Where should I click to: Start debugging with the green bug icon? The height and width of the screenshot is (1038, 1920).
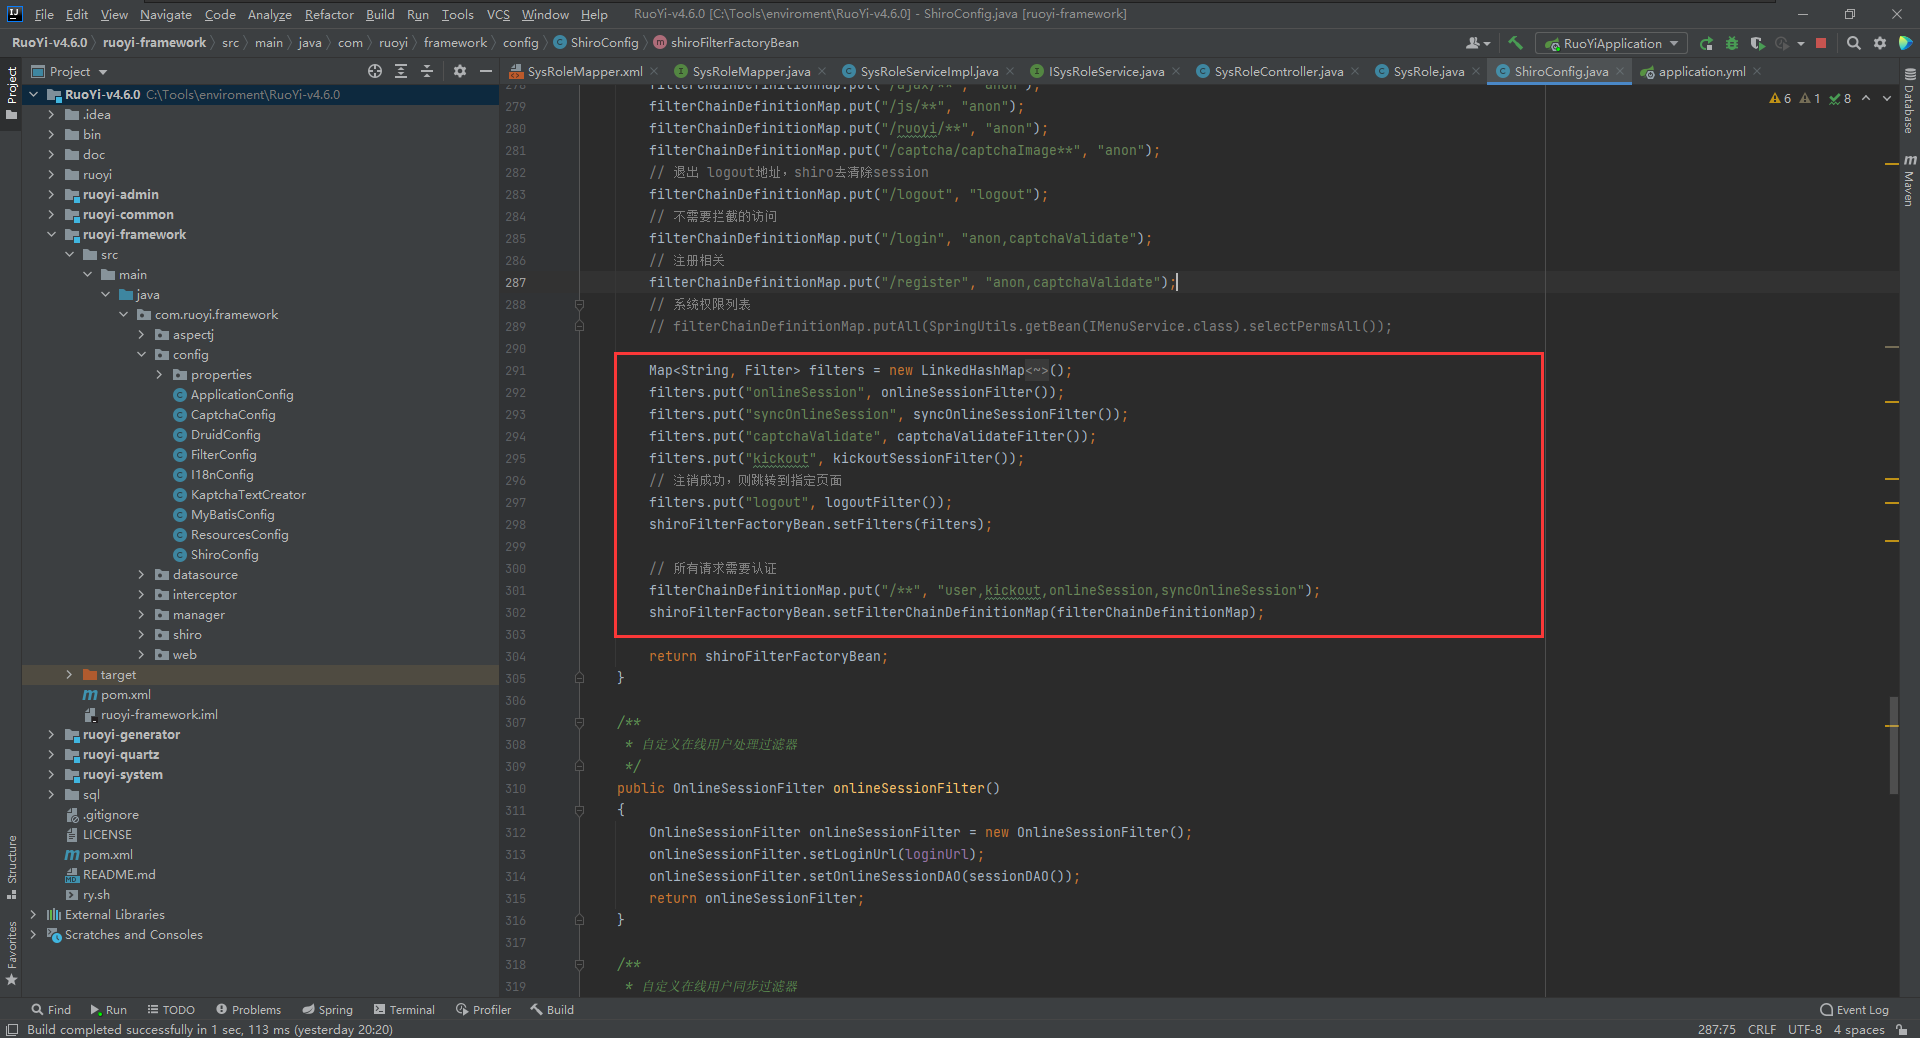tap(1731, 43)
